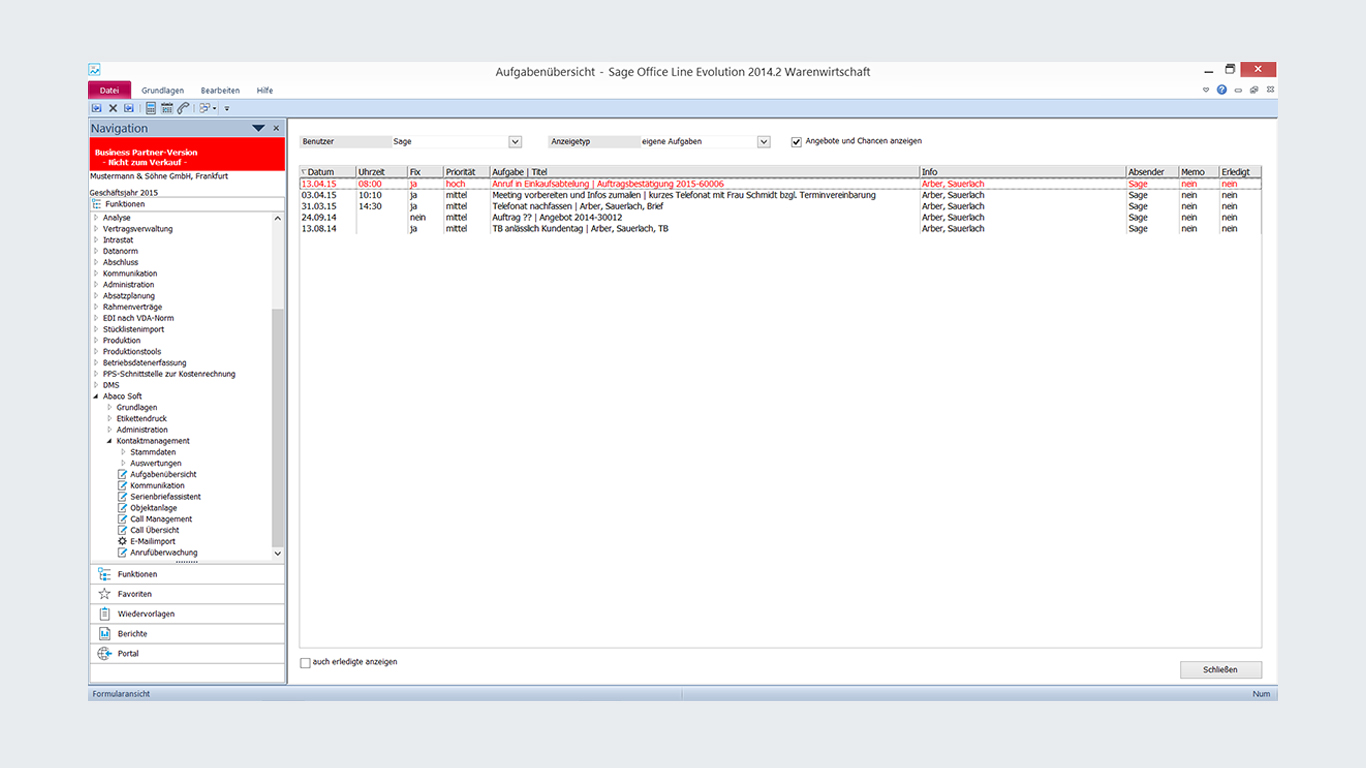Open the Portal navigation section

click(x=187, y=654)
